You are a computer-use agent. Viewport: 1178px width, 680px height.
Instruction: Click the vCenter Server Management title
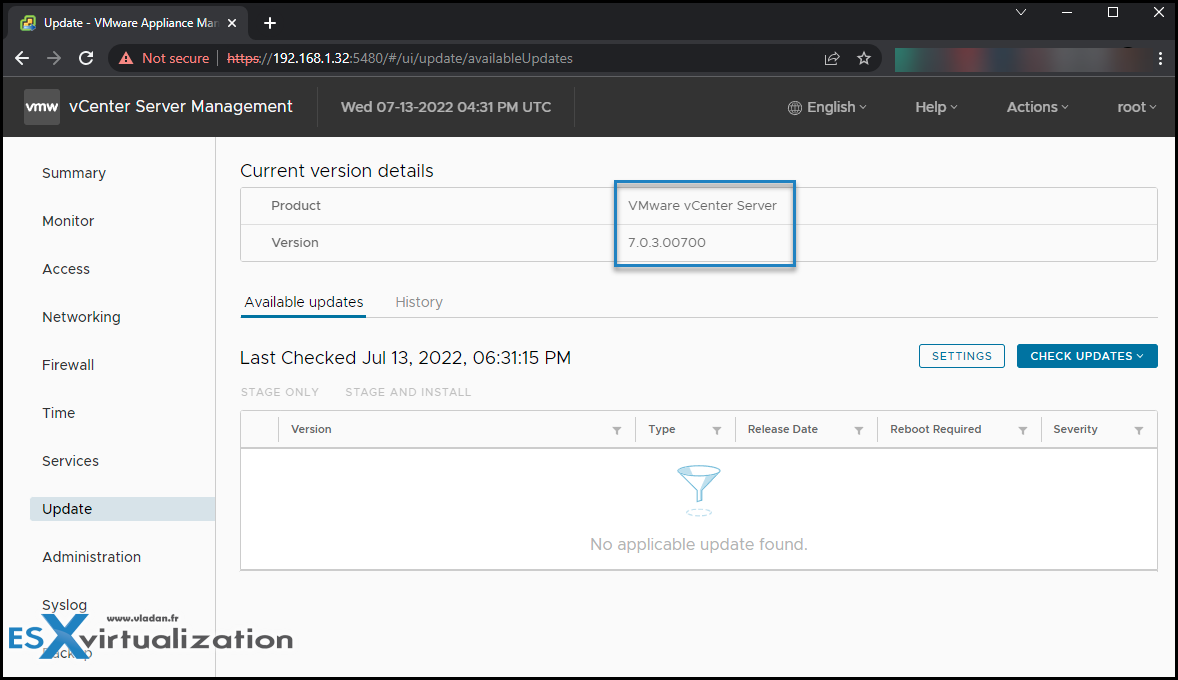[x=180, y=107]
